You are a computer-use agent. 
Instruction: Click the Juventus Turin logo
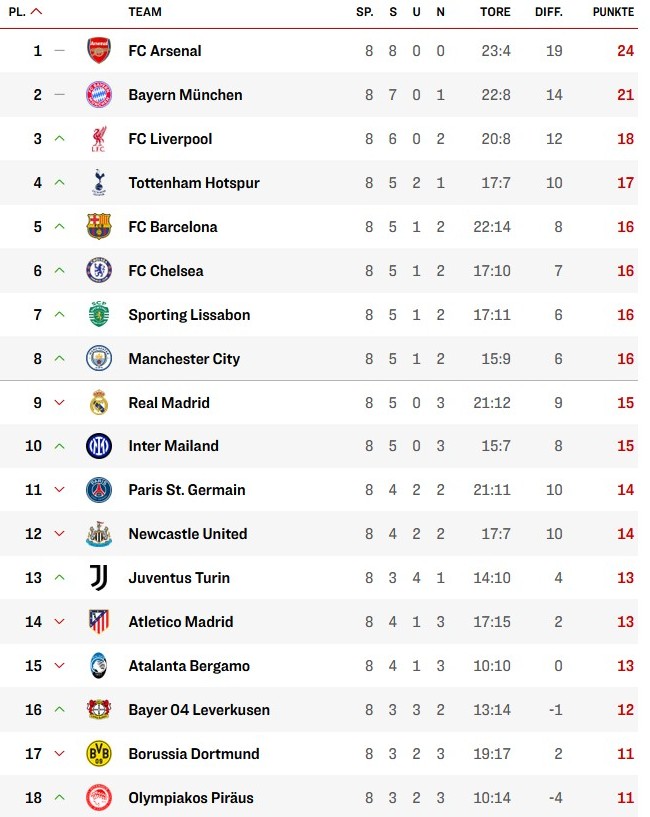tap(99, 578)
